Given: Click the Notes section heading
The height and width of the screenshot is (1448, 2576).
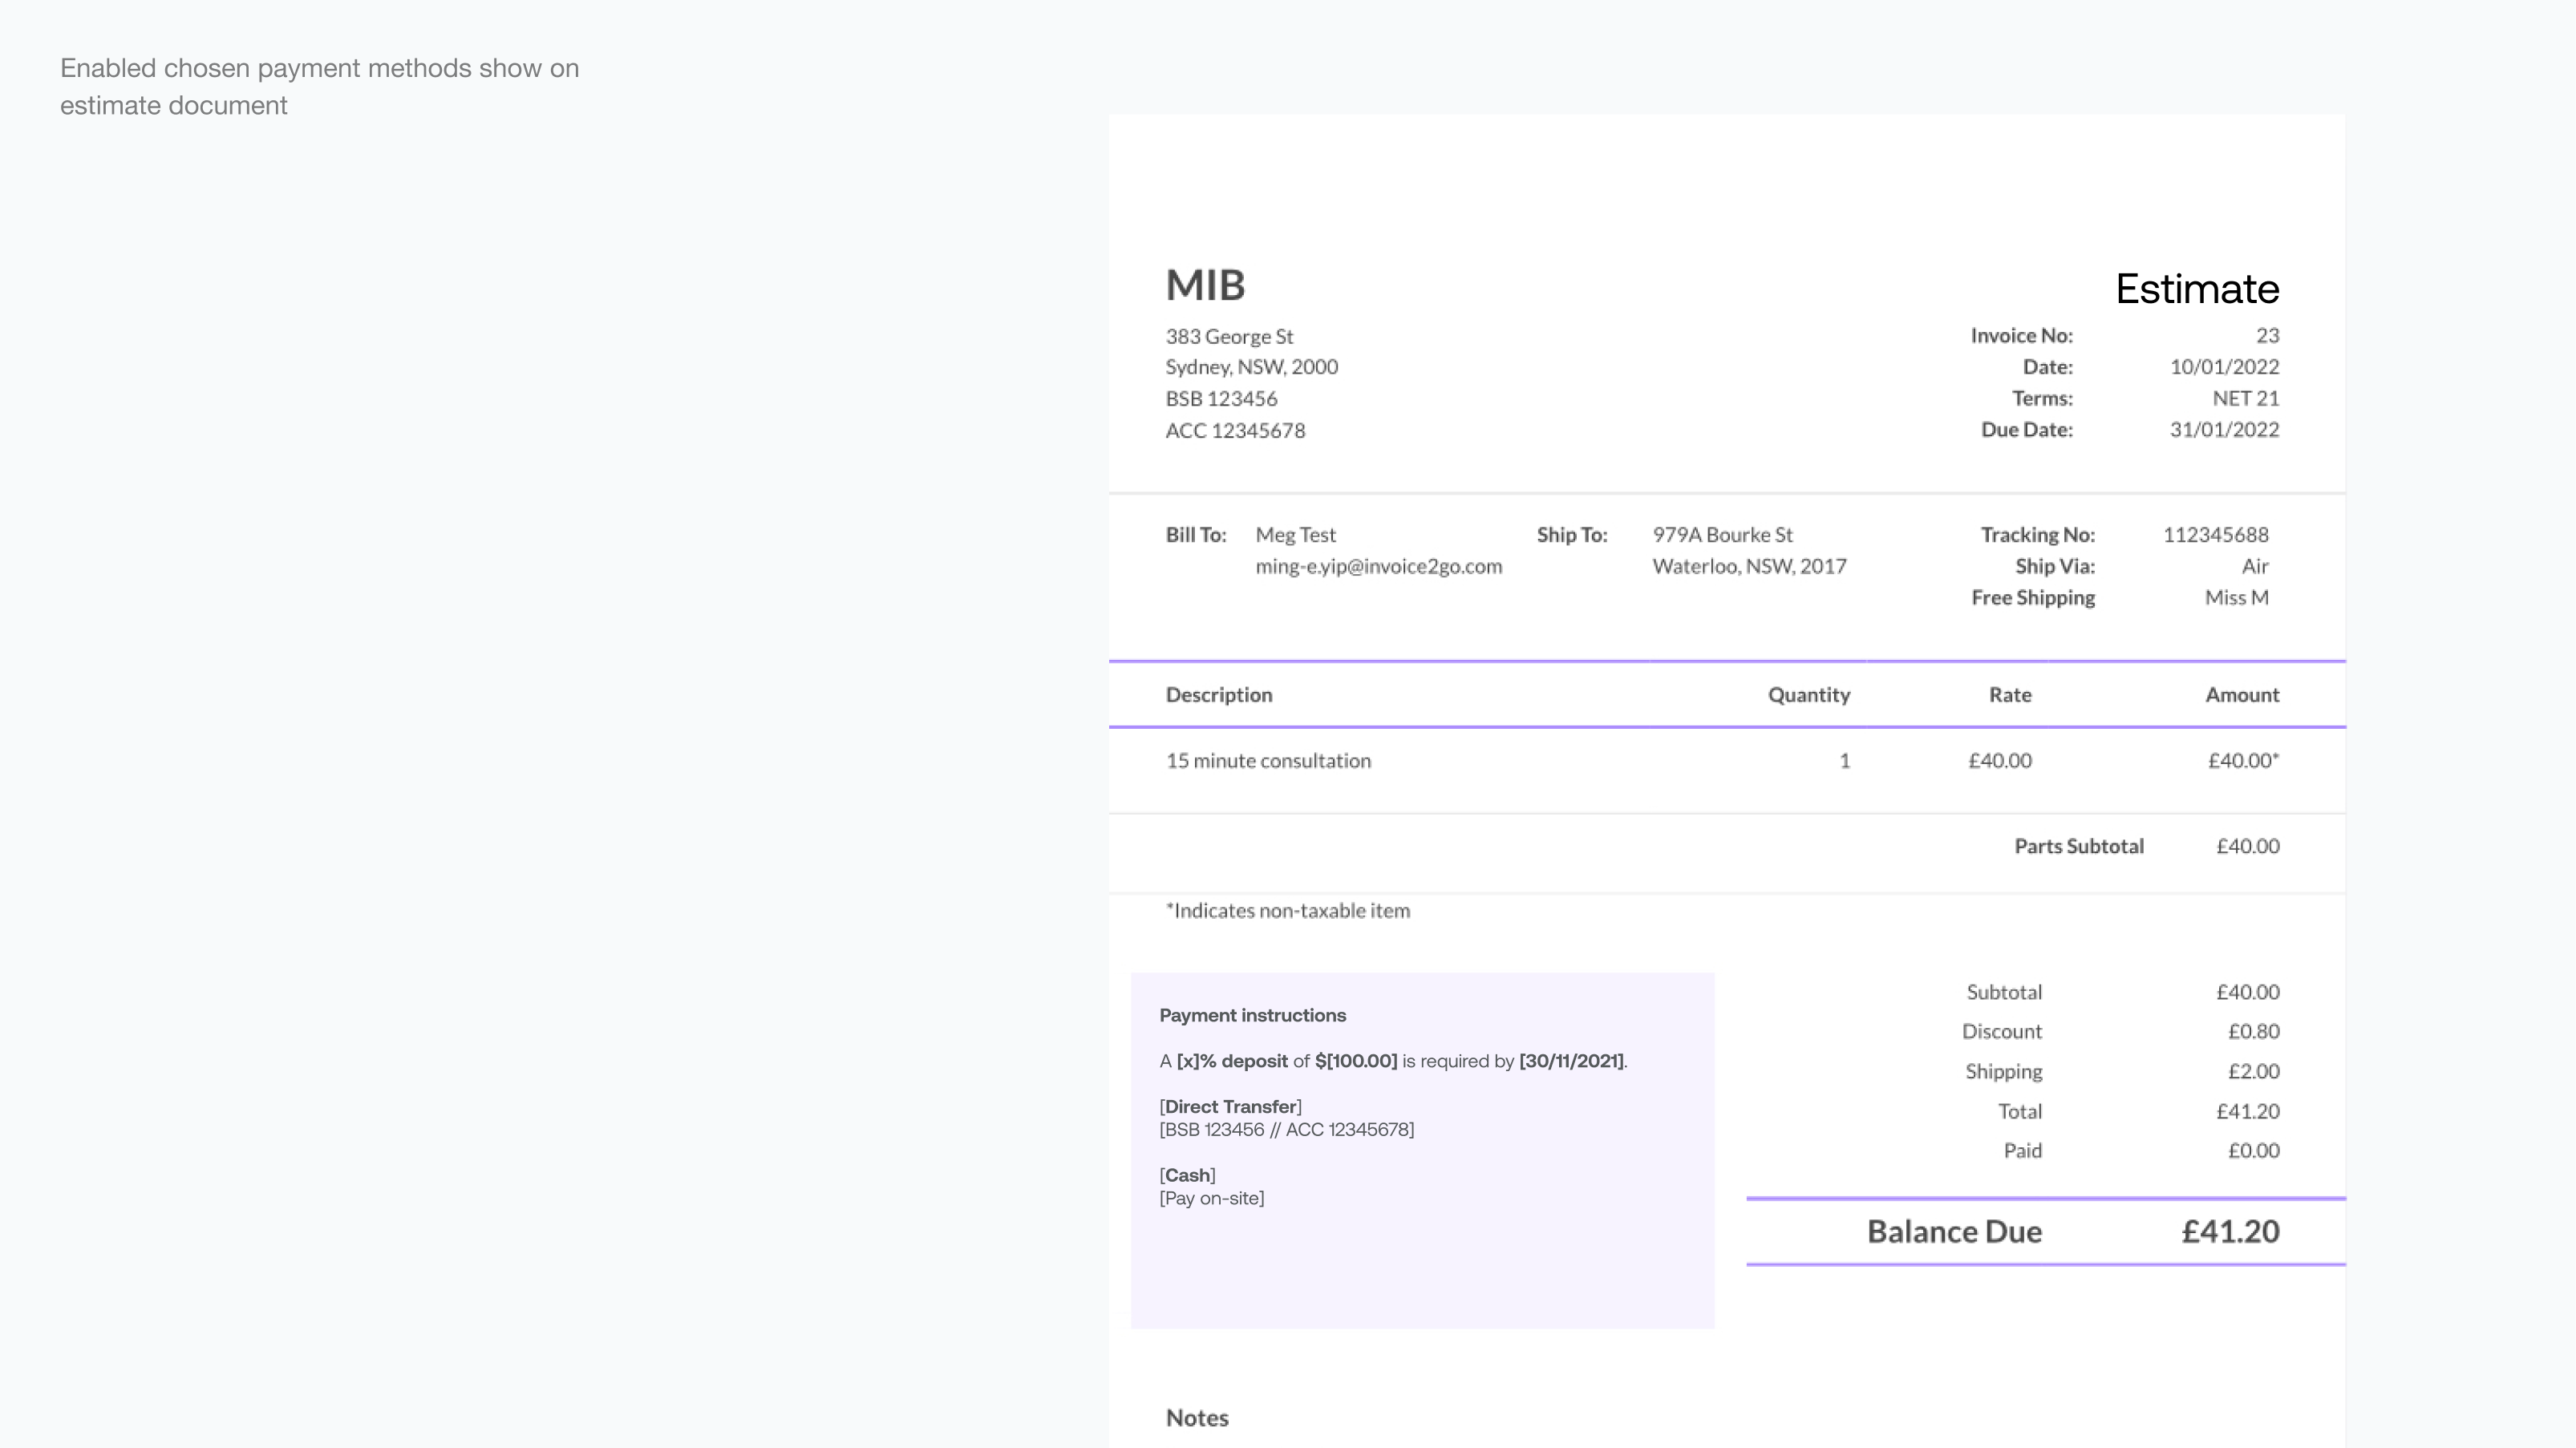Looking at the screenshot, I should point(1196,1418).
